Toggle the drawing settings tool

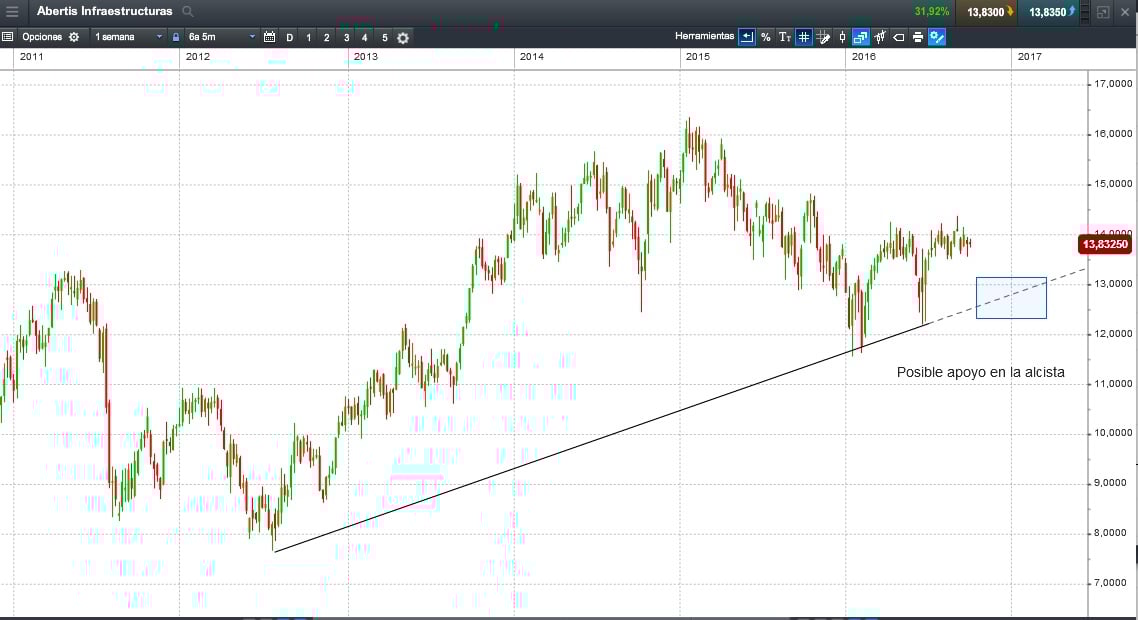937,37
